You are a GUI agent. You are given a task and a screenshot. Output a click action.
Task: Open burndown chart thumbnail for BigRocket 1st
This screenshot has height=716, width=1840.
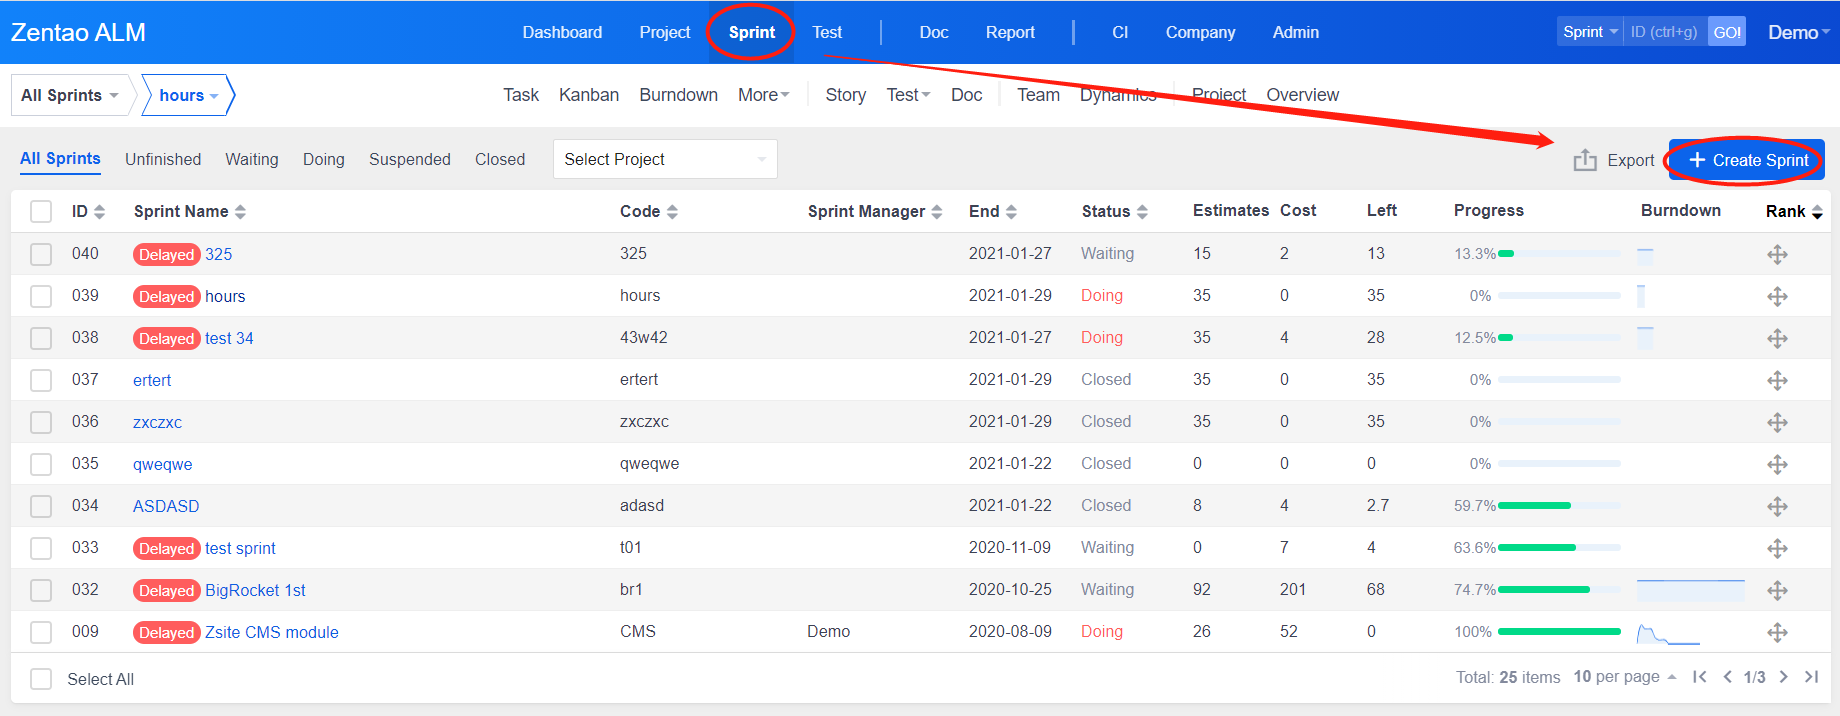pos(1690,590)
